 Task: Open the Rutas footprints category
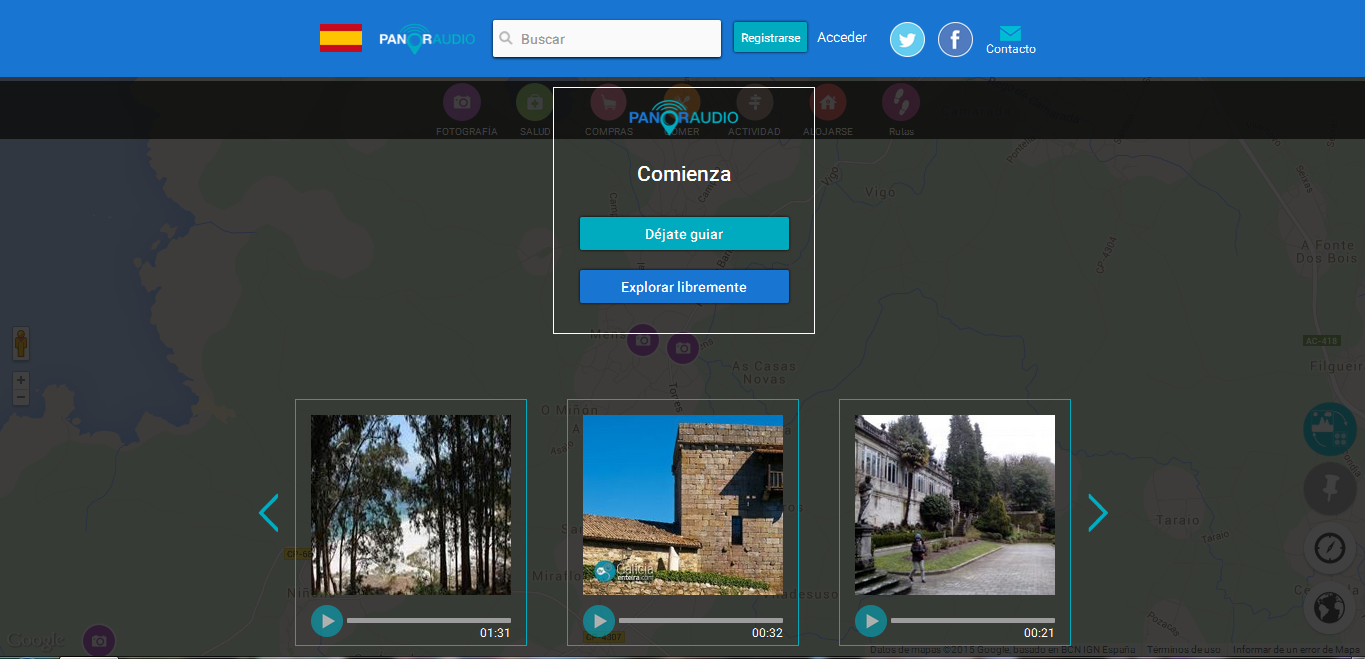tap(901, 102)
